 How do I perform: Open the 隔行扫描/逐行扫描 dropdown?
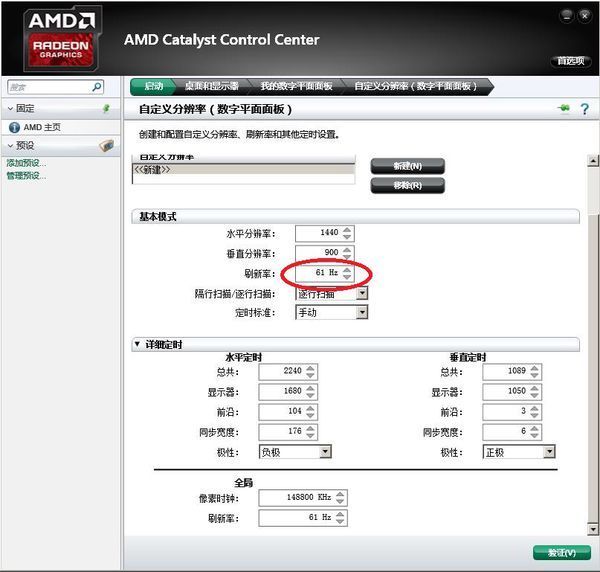[x=362, y=293]
